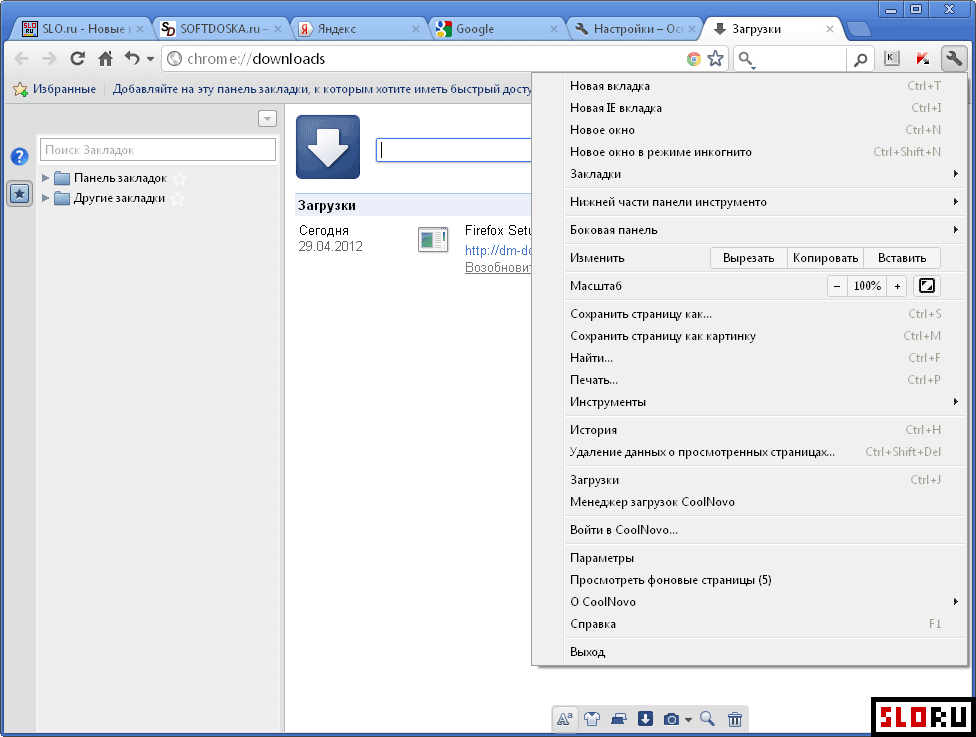Click the Вставить button

pyautogui.click(x=902, y=258)
